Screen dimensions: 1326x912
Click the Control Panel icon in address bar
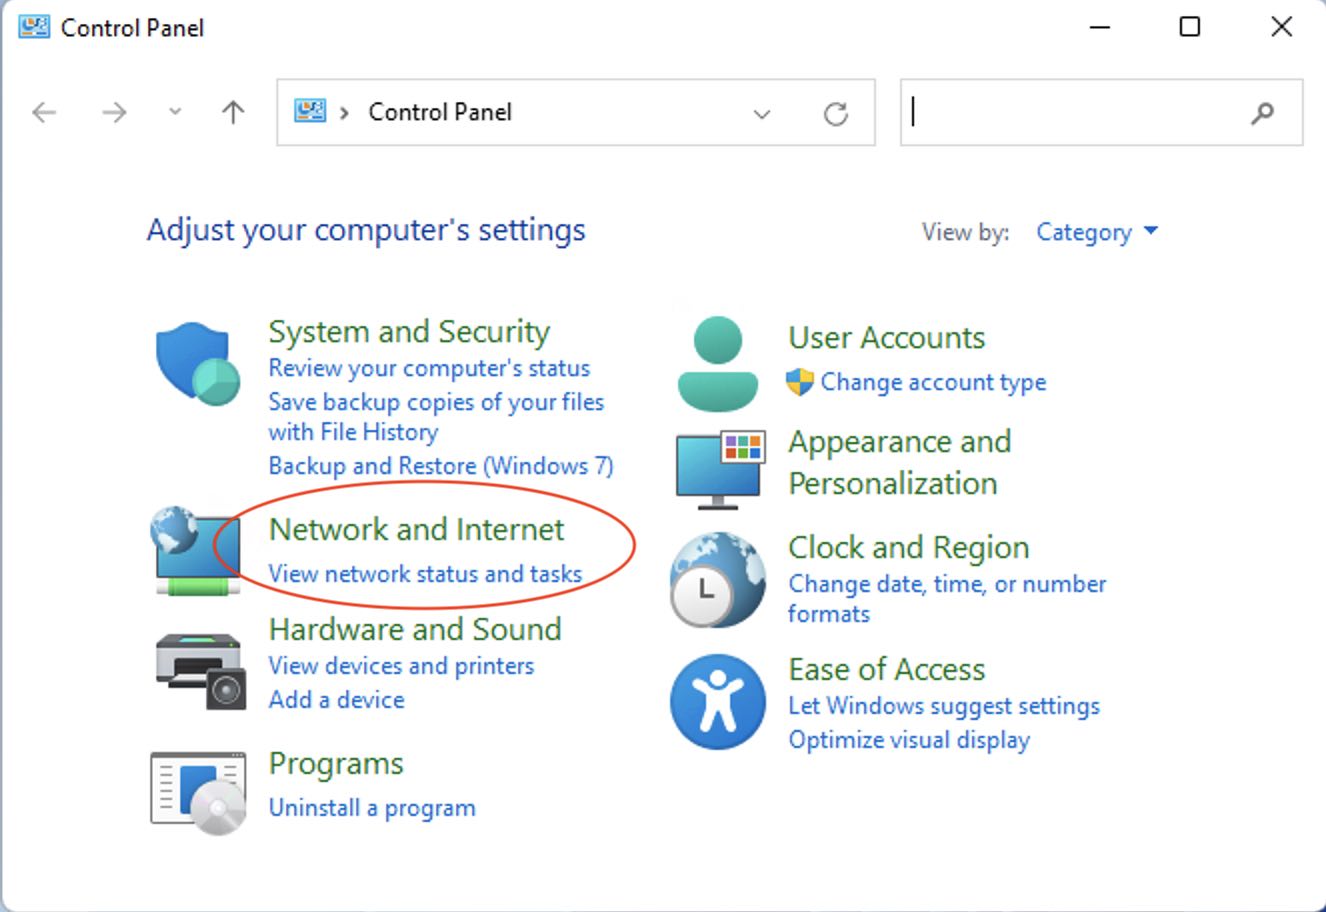pos(310,111)
